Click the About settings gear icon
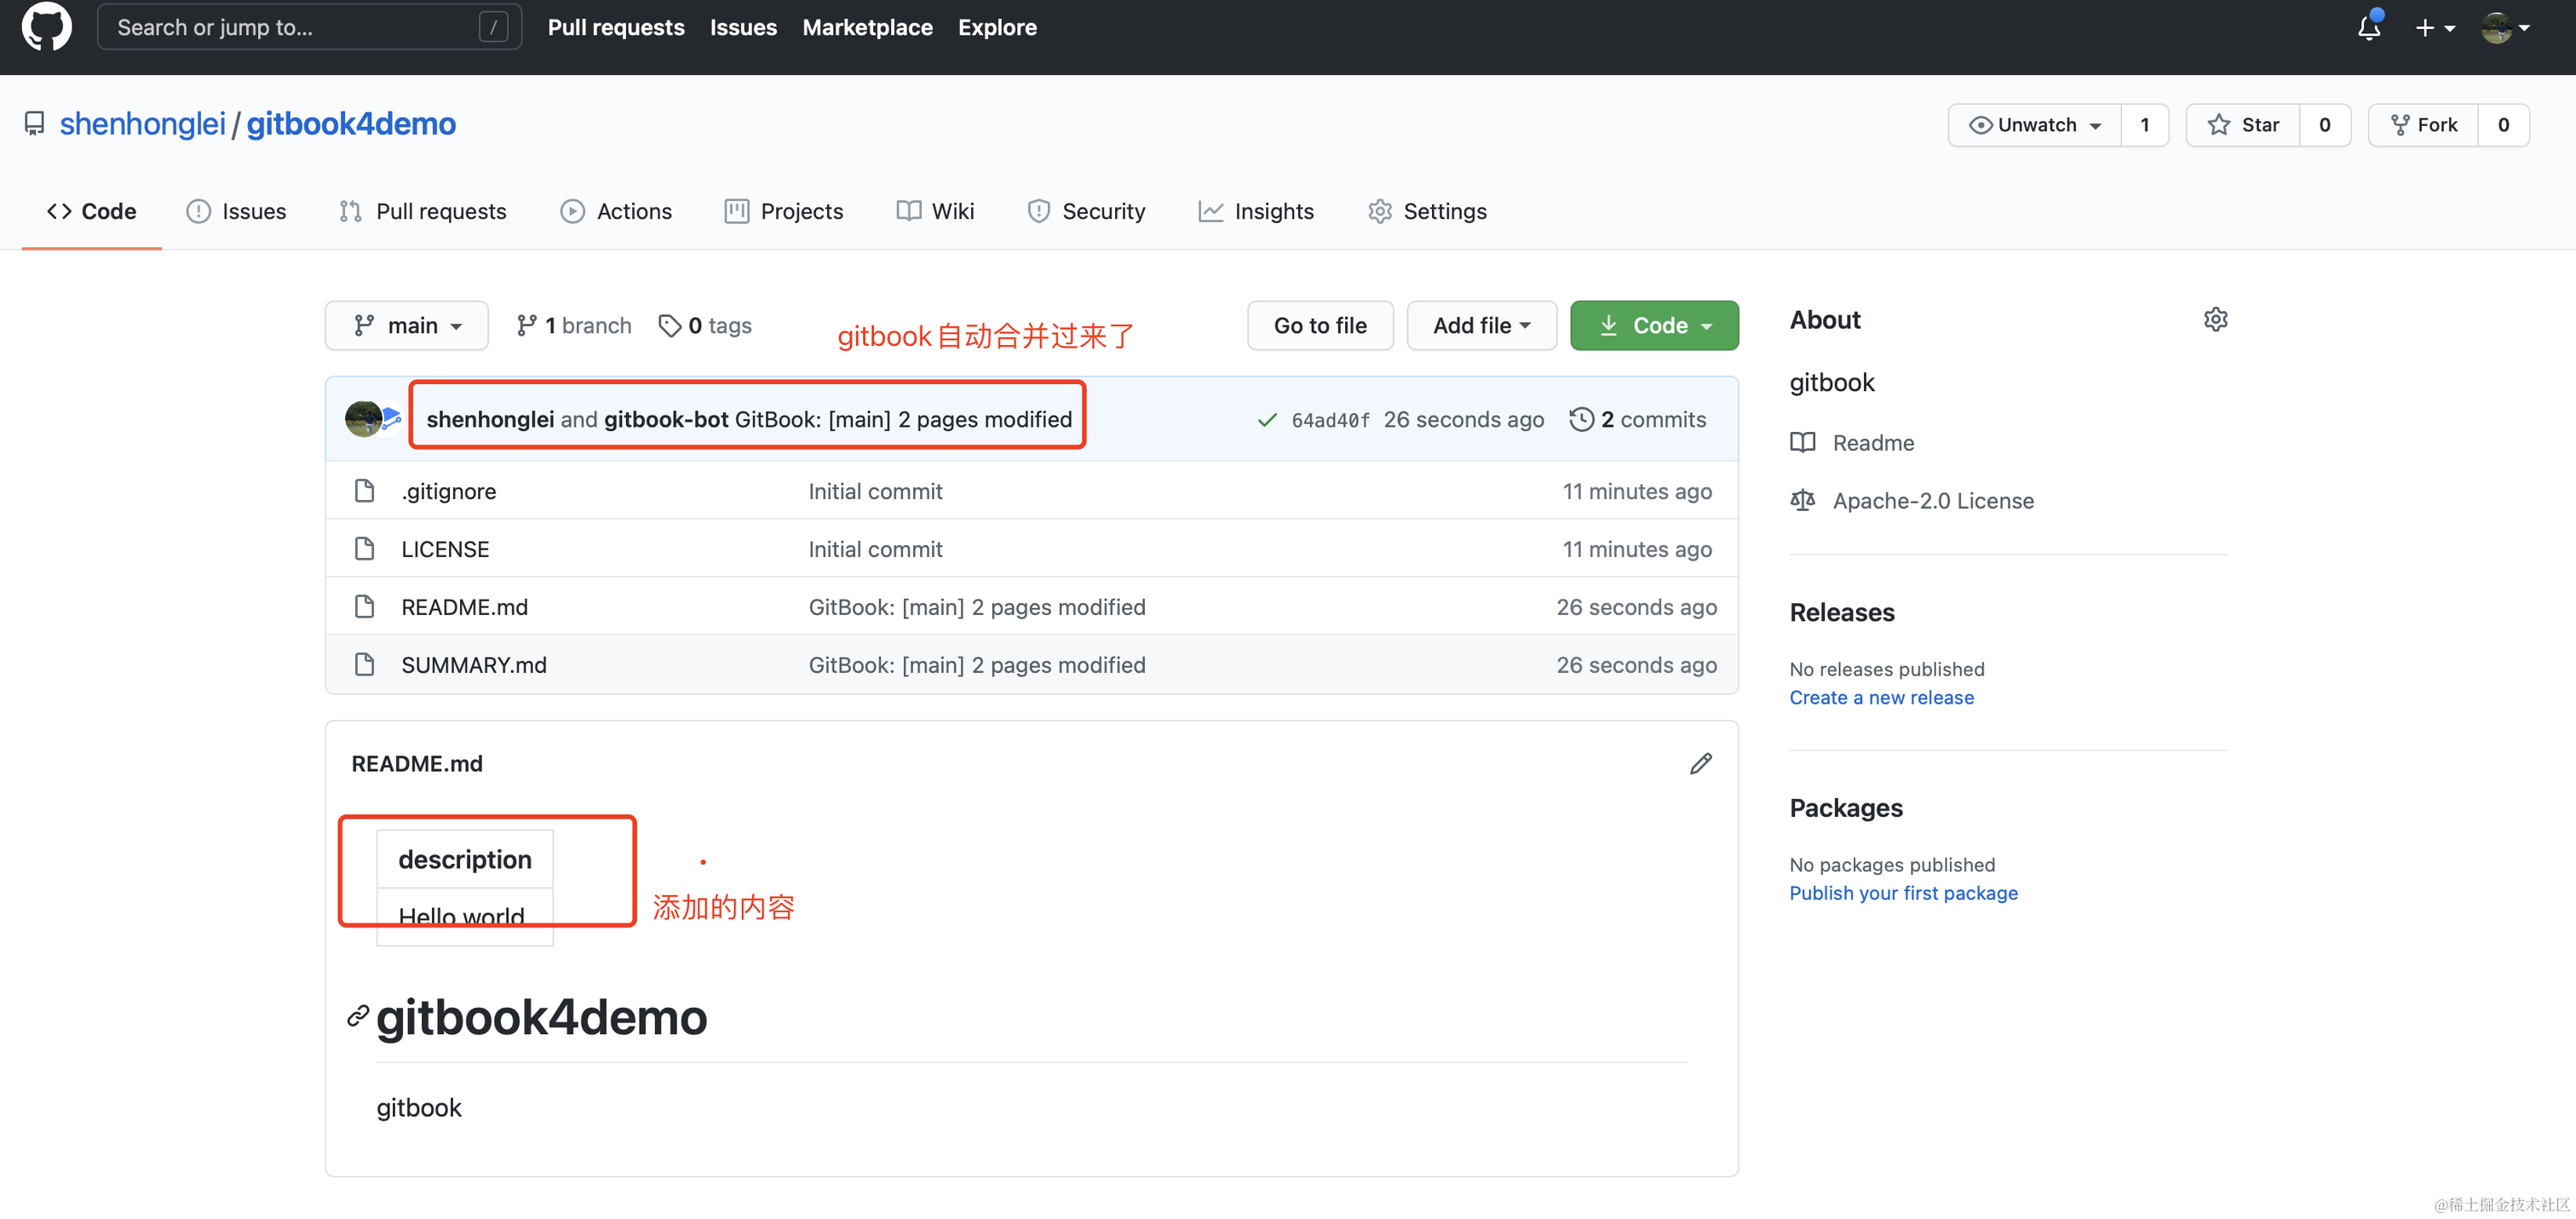The height and width of the screenshot is (1219, 2576). tap(2215, 320)
